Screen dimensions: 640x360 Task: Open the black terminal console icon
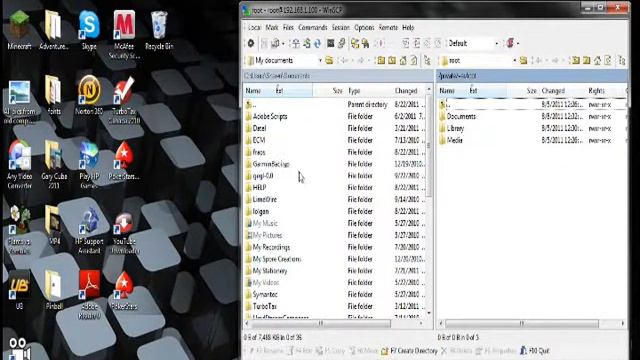(331, 43)
